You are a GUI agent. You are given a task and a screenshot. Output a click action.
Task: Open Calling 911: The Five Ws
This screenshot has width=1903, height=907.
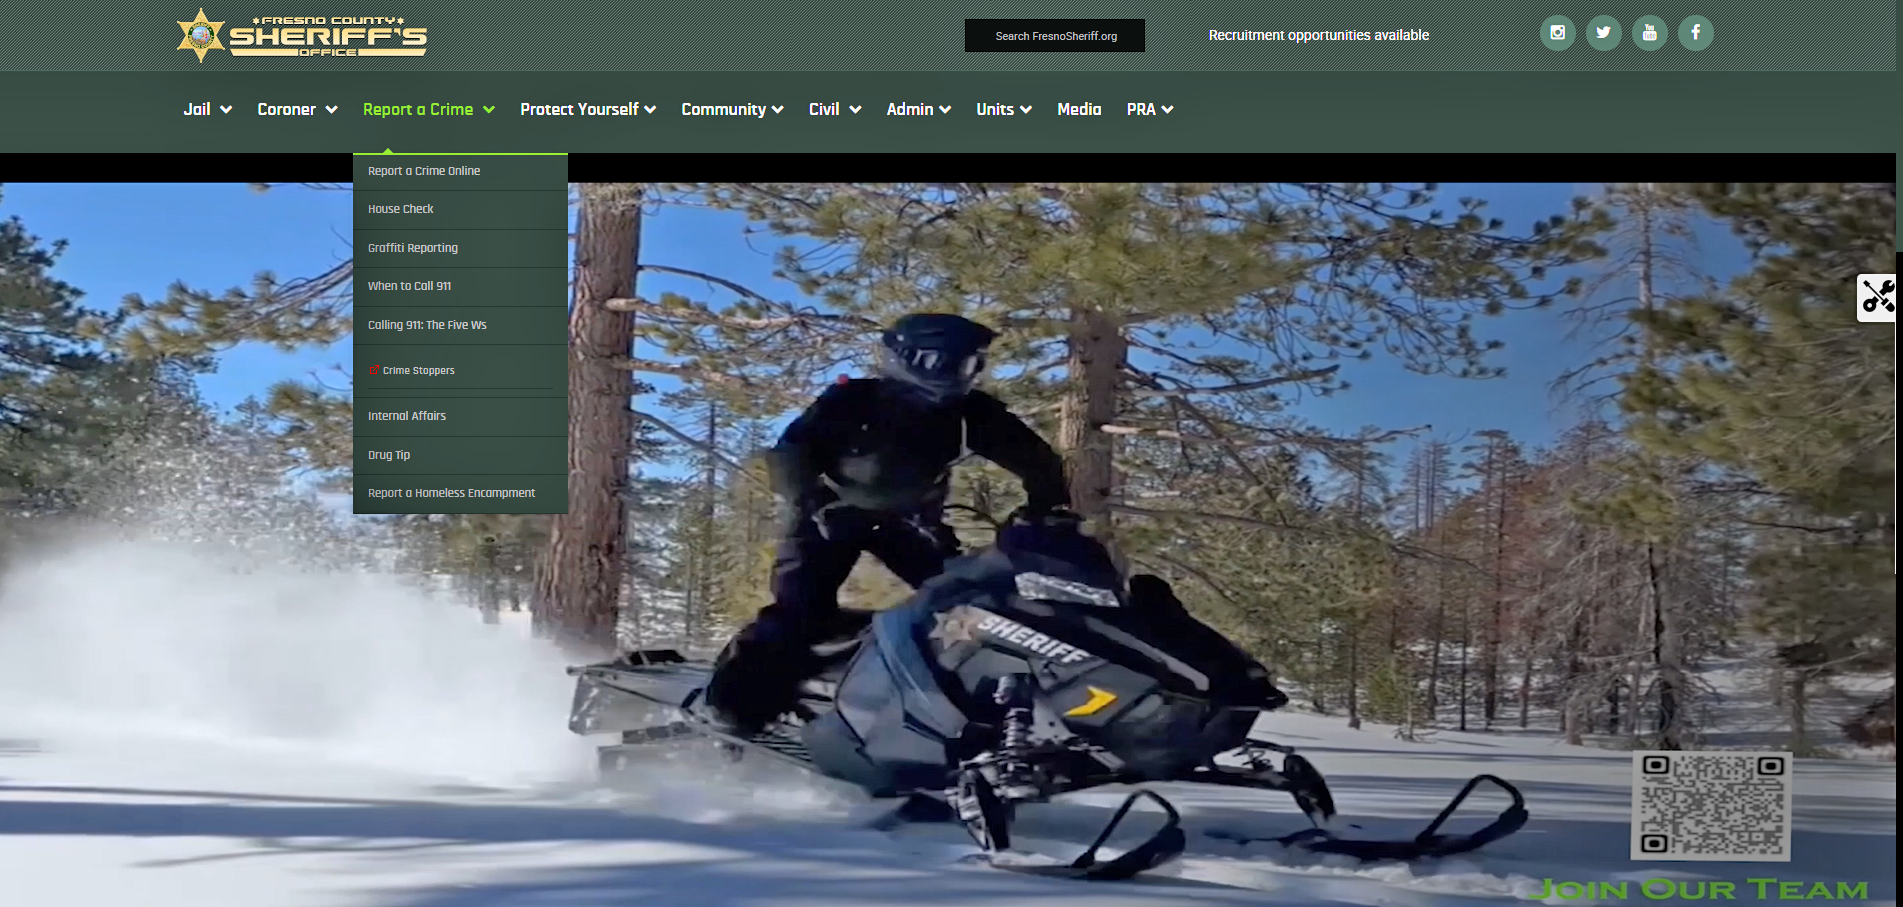pos(460,325)
